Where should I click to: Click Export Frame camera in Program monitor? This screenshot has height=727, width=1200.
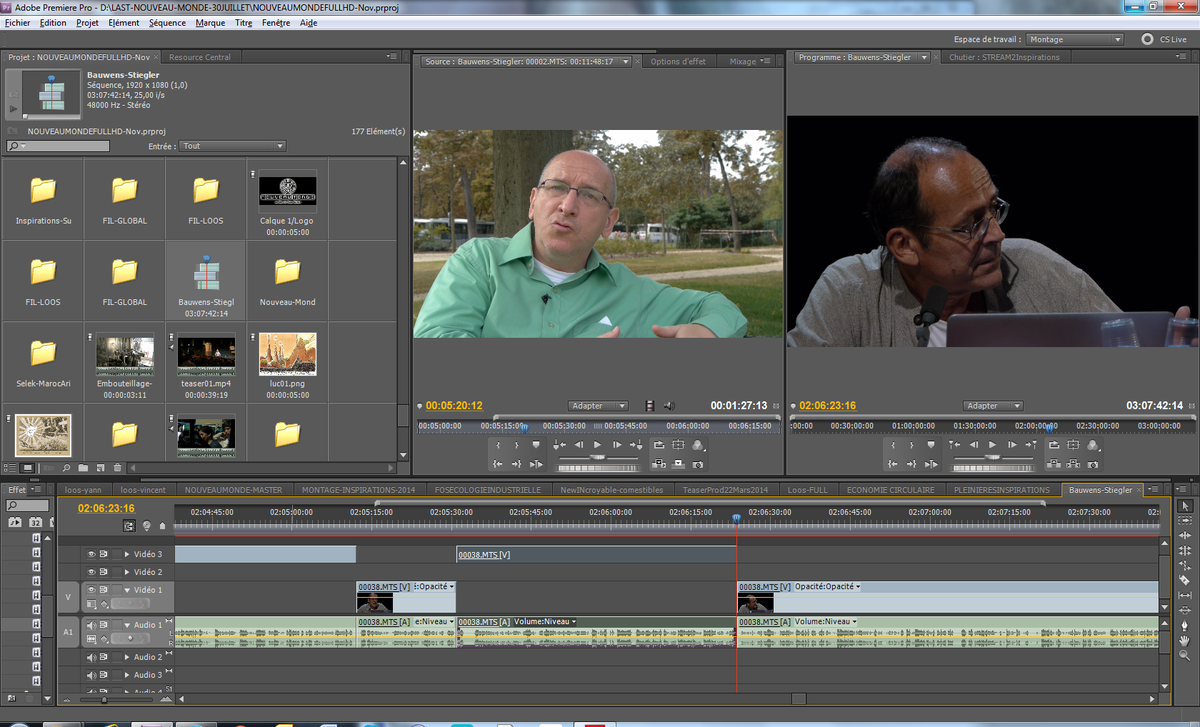[x=1093, y=464]
